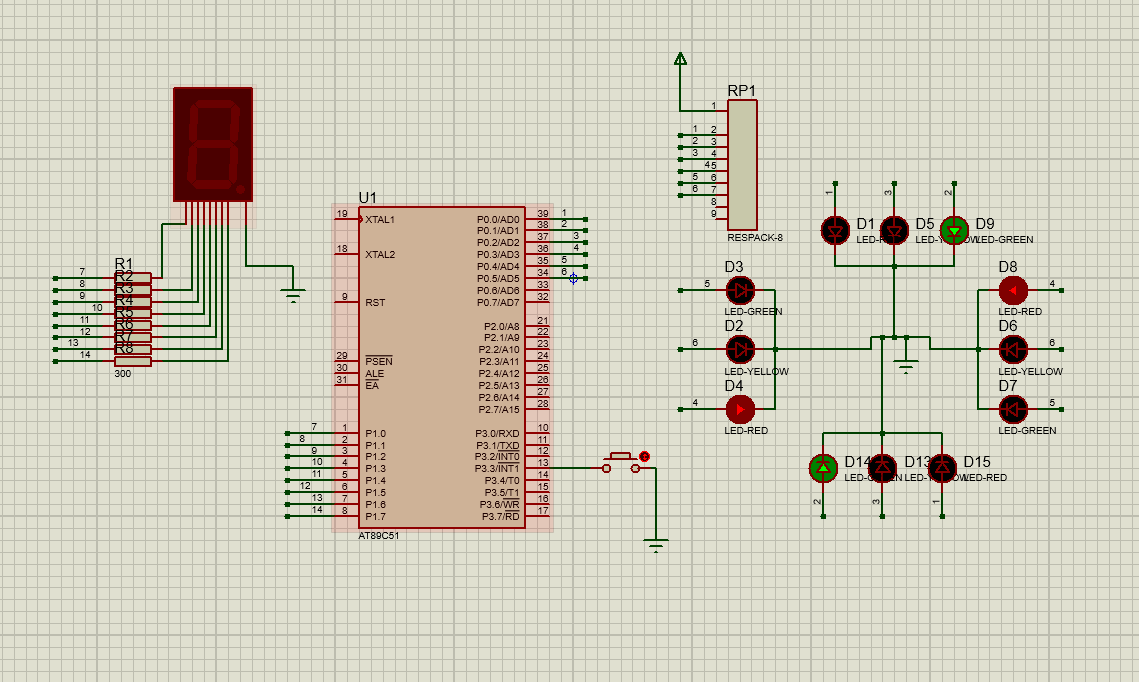Click the LED-RED label under D4
Image resolution: width=1139 pixels, height=682 pixels.
point(746,431)
